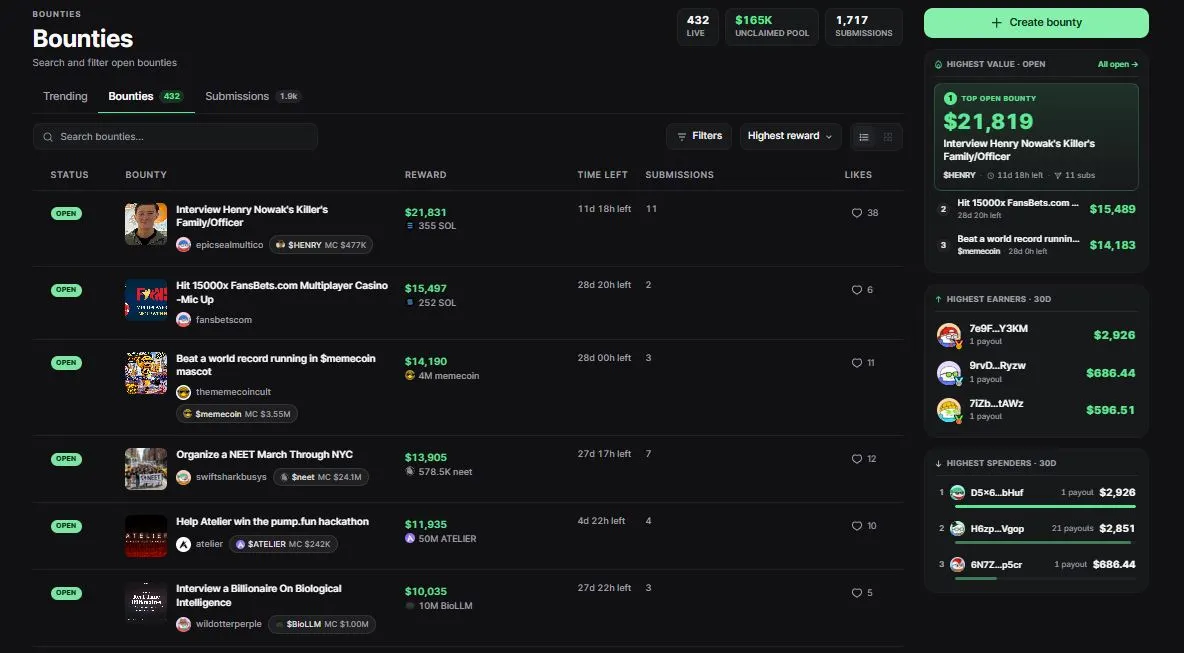Open the Highest reward sort dropdown
Viewport: 1184px width, 653px height.
pos(791,137)
